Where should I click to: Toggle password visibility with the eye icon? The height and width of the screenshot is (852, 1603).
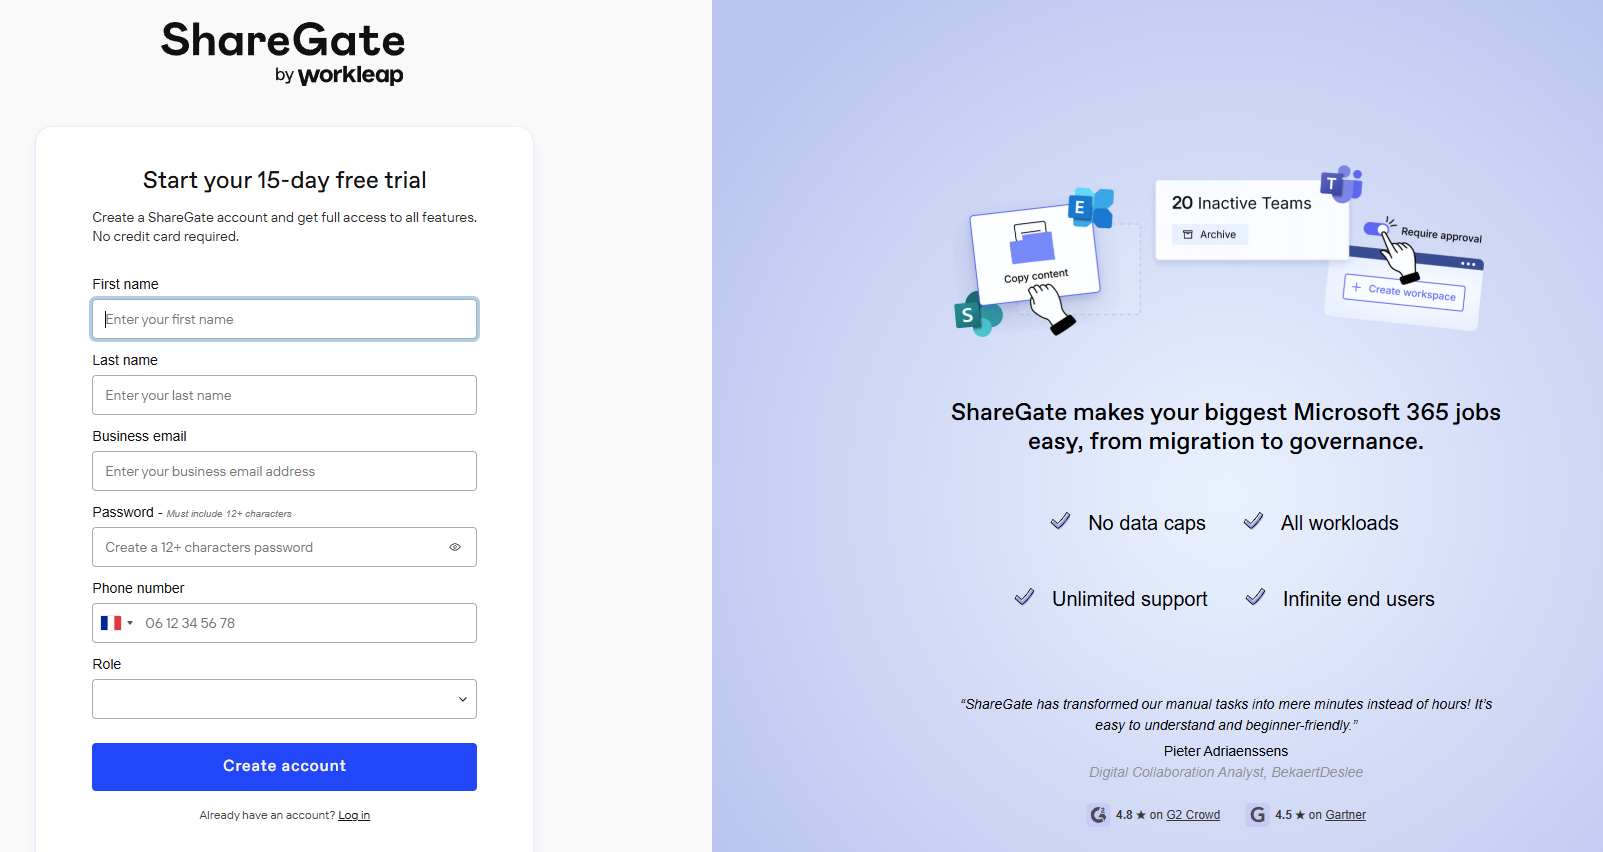pos(455,547)
